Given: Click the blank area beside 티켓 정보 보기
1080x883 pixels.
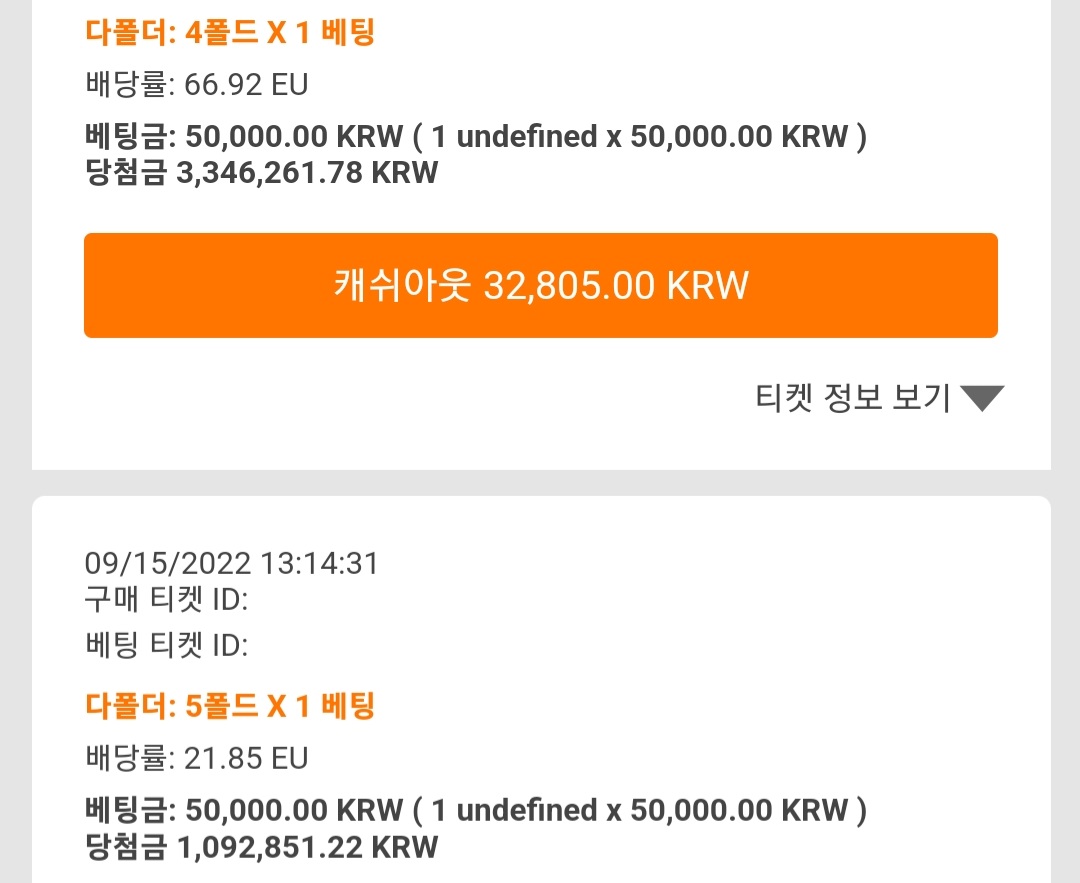Looking at the screenshot, I should click(413, 398).
